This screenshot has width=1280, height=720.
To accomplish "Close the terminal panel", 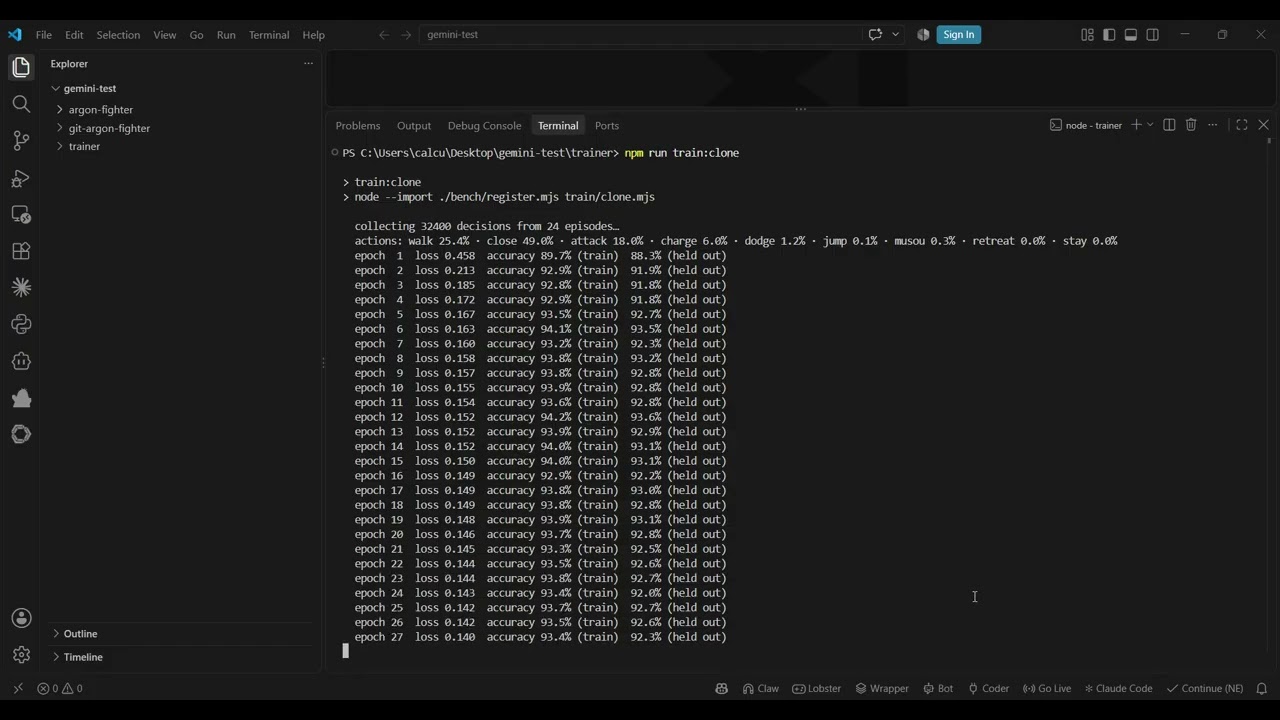I will (1263, 125).
